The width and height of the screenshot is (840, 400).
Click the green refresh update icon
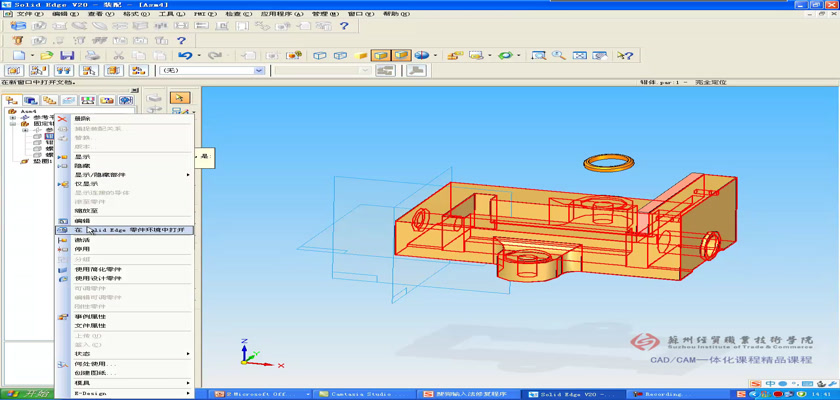click(505, 55)
